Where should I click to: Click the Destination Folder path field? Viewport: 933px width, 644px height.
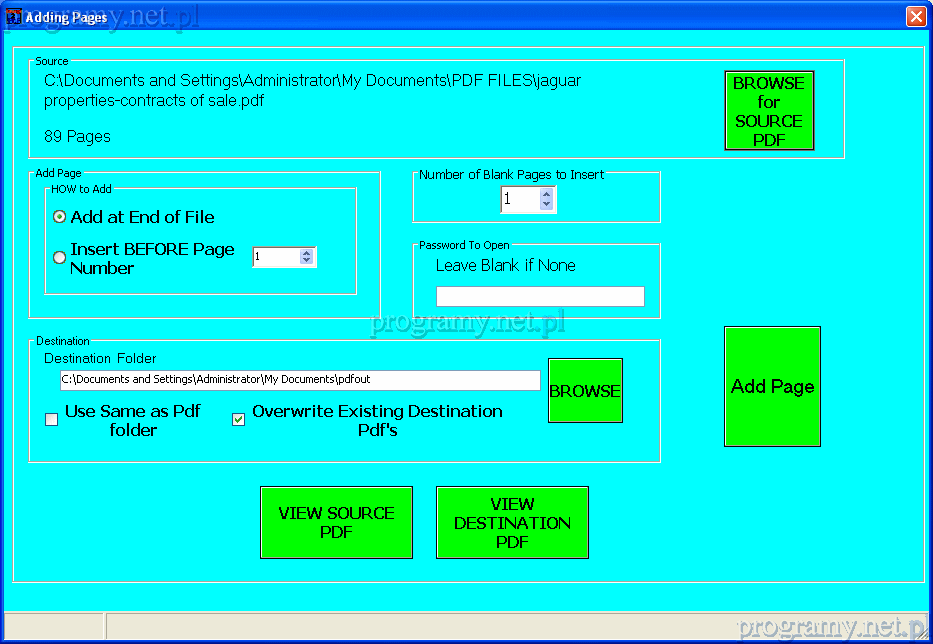pyautogui.click(x=300, y=380)
